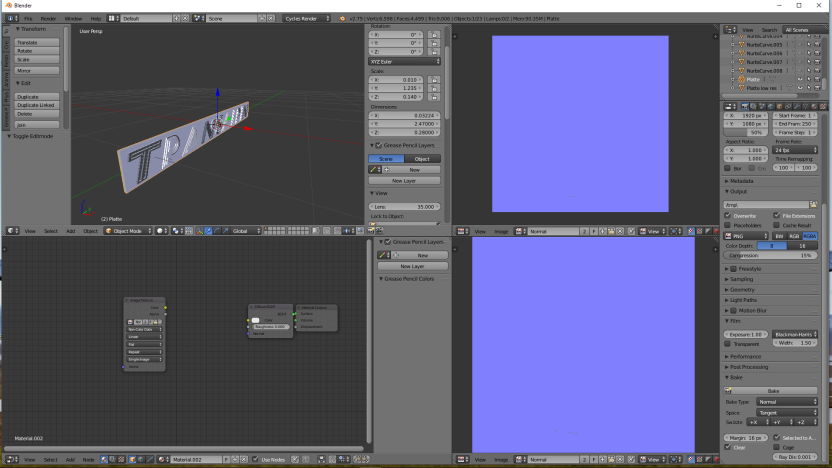Image resolution: width=832 pixels, height=468 pixels.
Task: Click the NurbsCurve.007 curve icon
Action: click(741, 62)
